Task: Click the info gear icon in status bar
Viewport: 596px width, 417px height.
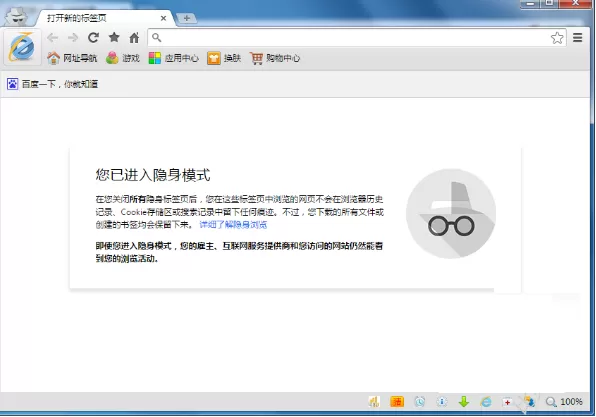Action: [x=442, y=401]
